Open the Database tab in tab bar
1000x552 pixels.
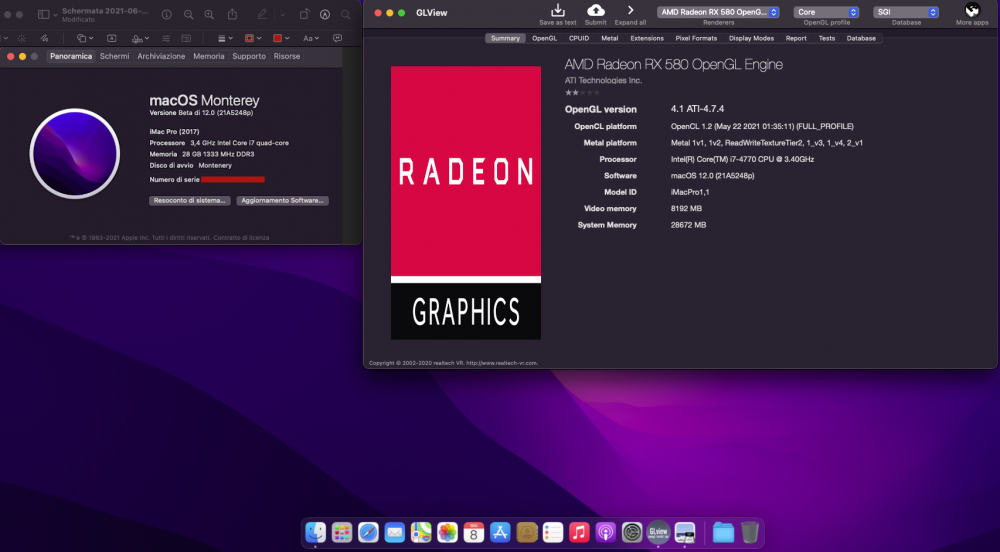(861, 38)
